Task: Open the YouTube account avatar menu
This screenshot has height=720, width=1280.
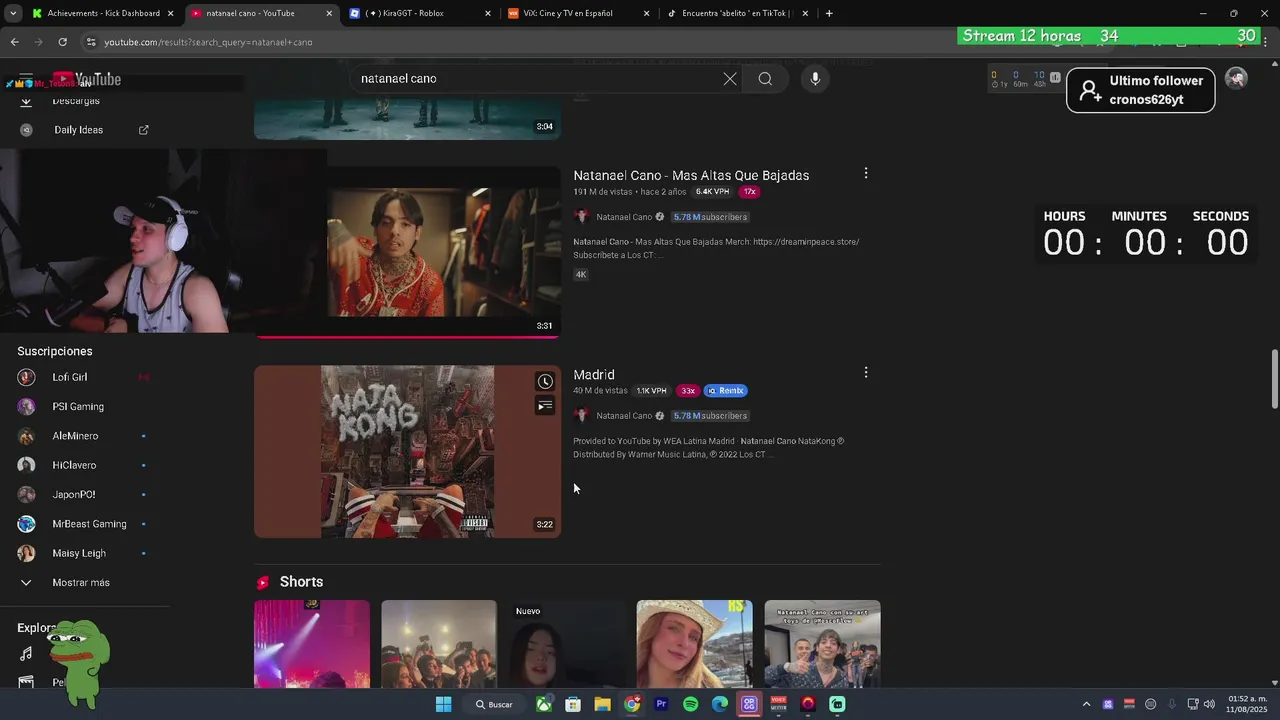Action: pyautogui.click(x=1236, y=79)
